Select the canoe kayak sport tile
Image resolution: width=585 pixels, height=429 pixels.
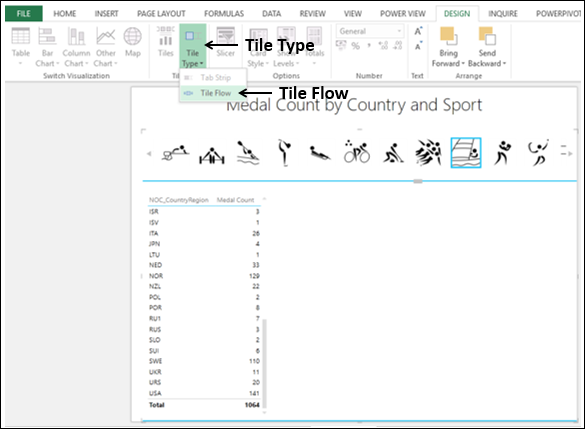[x=248, y=153]
